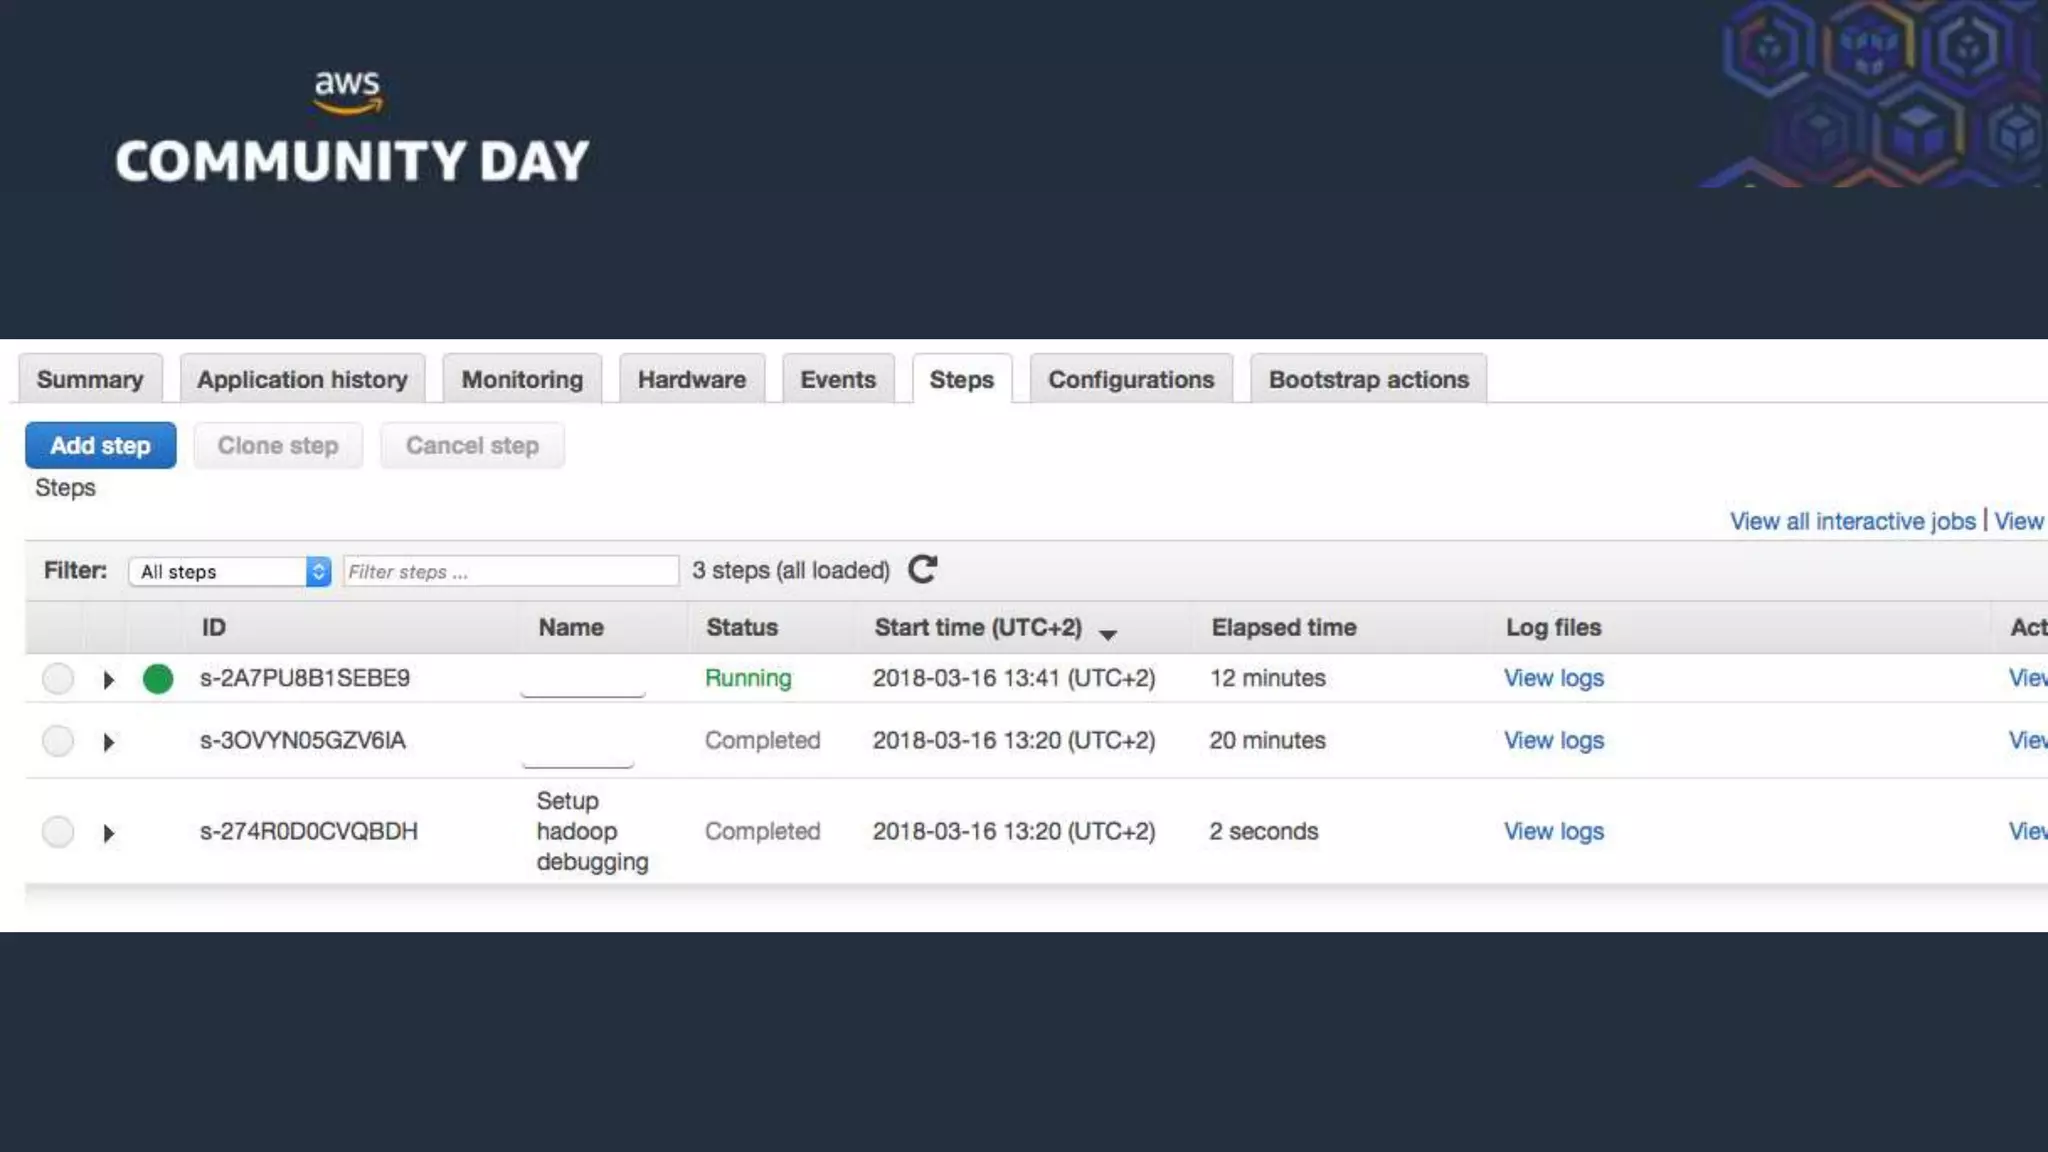Expand details of step s-3OVYN05GZV6IA
The image size is (2048, 1152).
tap(108, 742)
